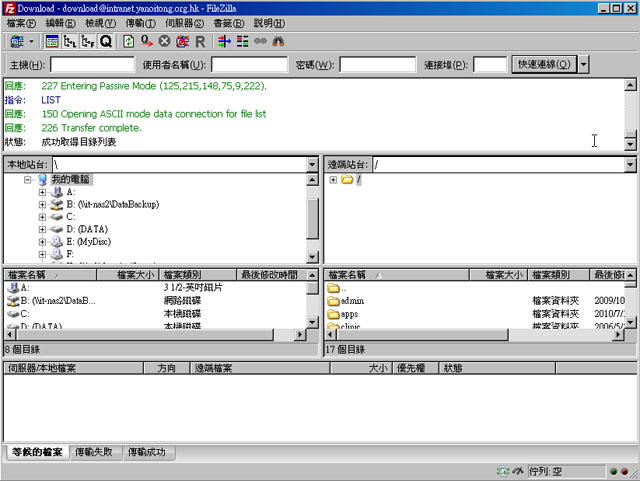Open the 本地站台 path dropdown
Viewport: 640px width, 481px height.
tap(312, 165)
